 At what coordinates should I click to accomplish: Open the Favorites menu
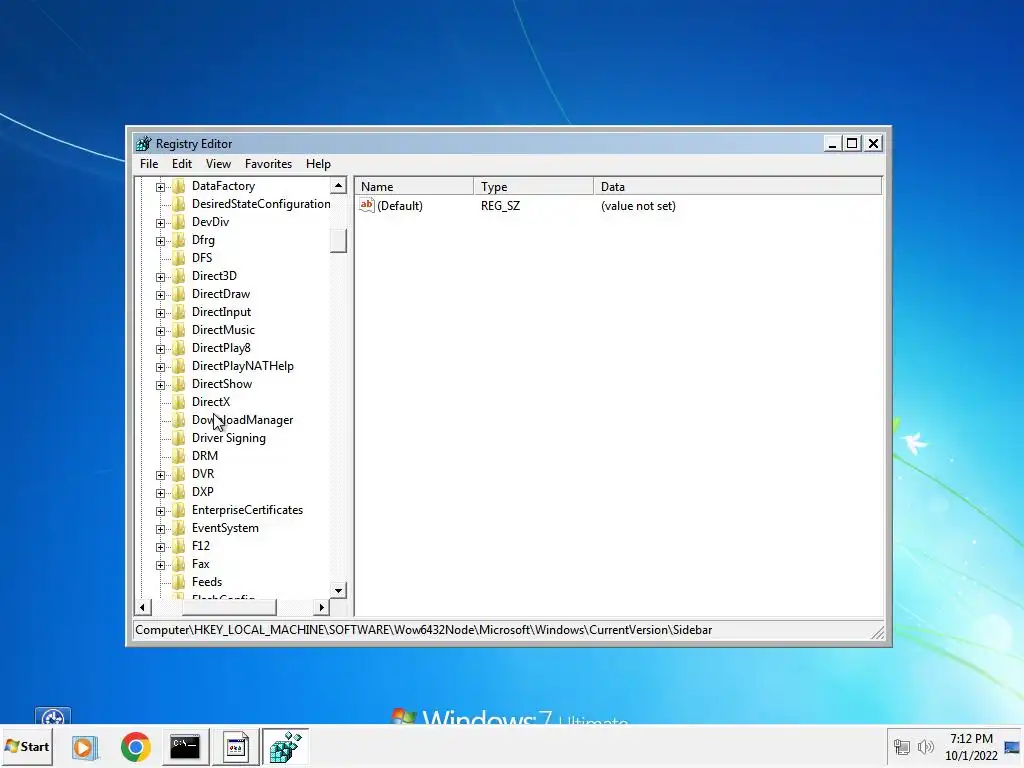point(268,164)
